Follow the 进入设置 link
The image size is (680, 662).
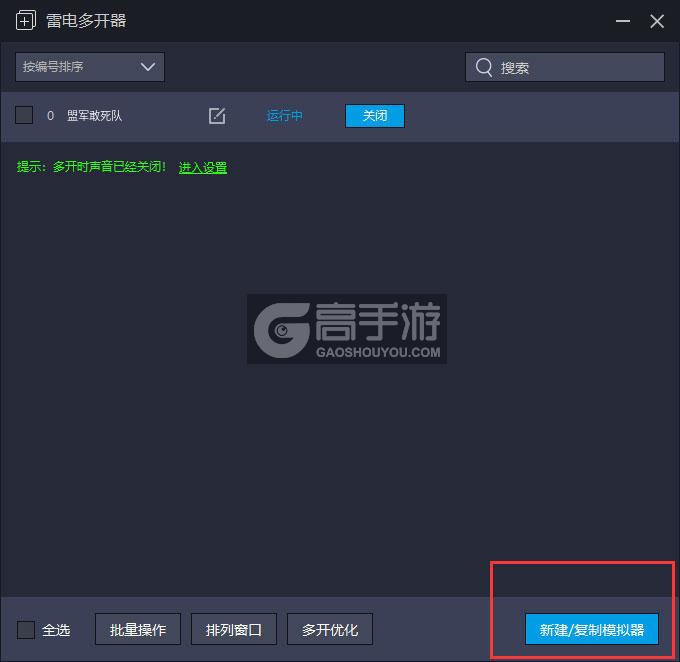pyautogui.click(x=203, y=167)
